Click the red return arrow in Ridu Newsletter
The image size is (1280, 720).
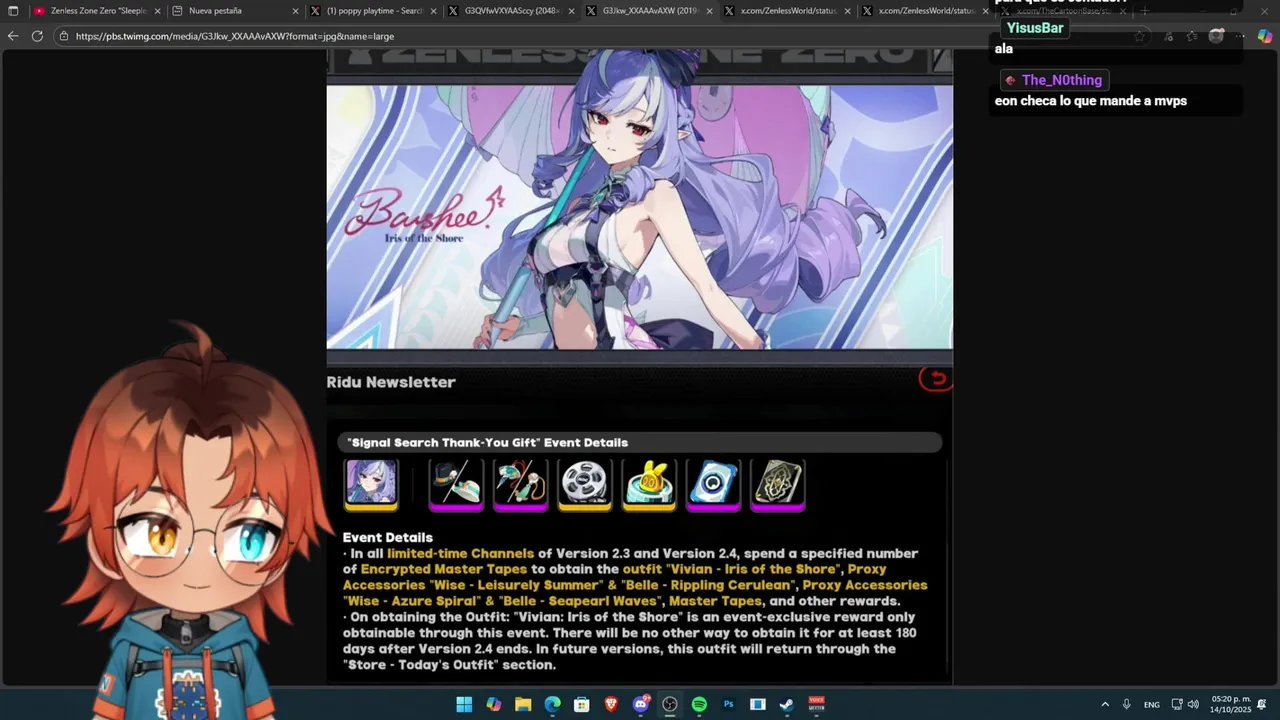coord(936,378)
